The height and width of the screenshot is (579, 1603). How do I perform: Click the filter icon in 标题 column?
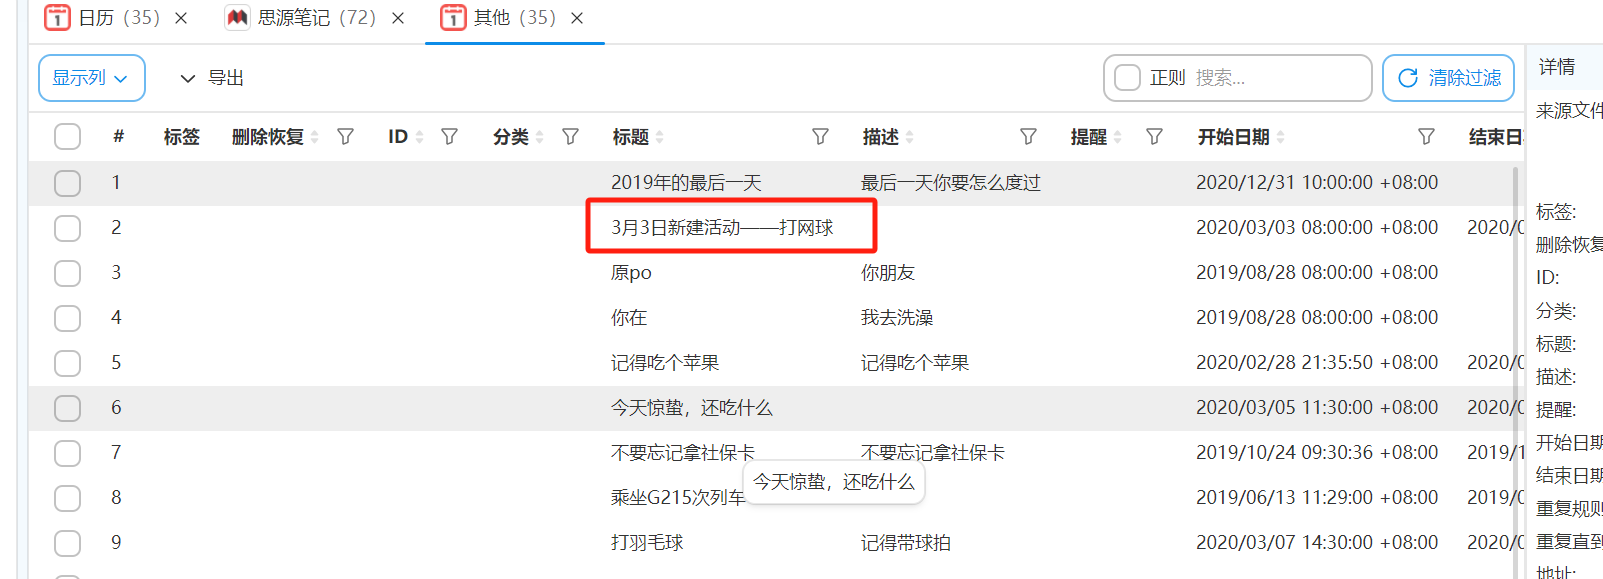tap(820, 137)
